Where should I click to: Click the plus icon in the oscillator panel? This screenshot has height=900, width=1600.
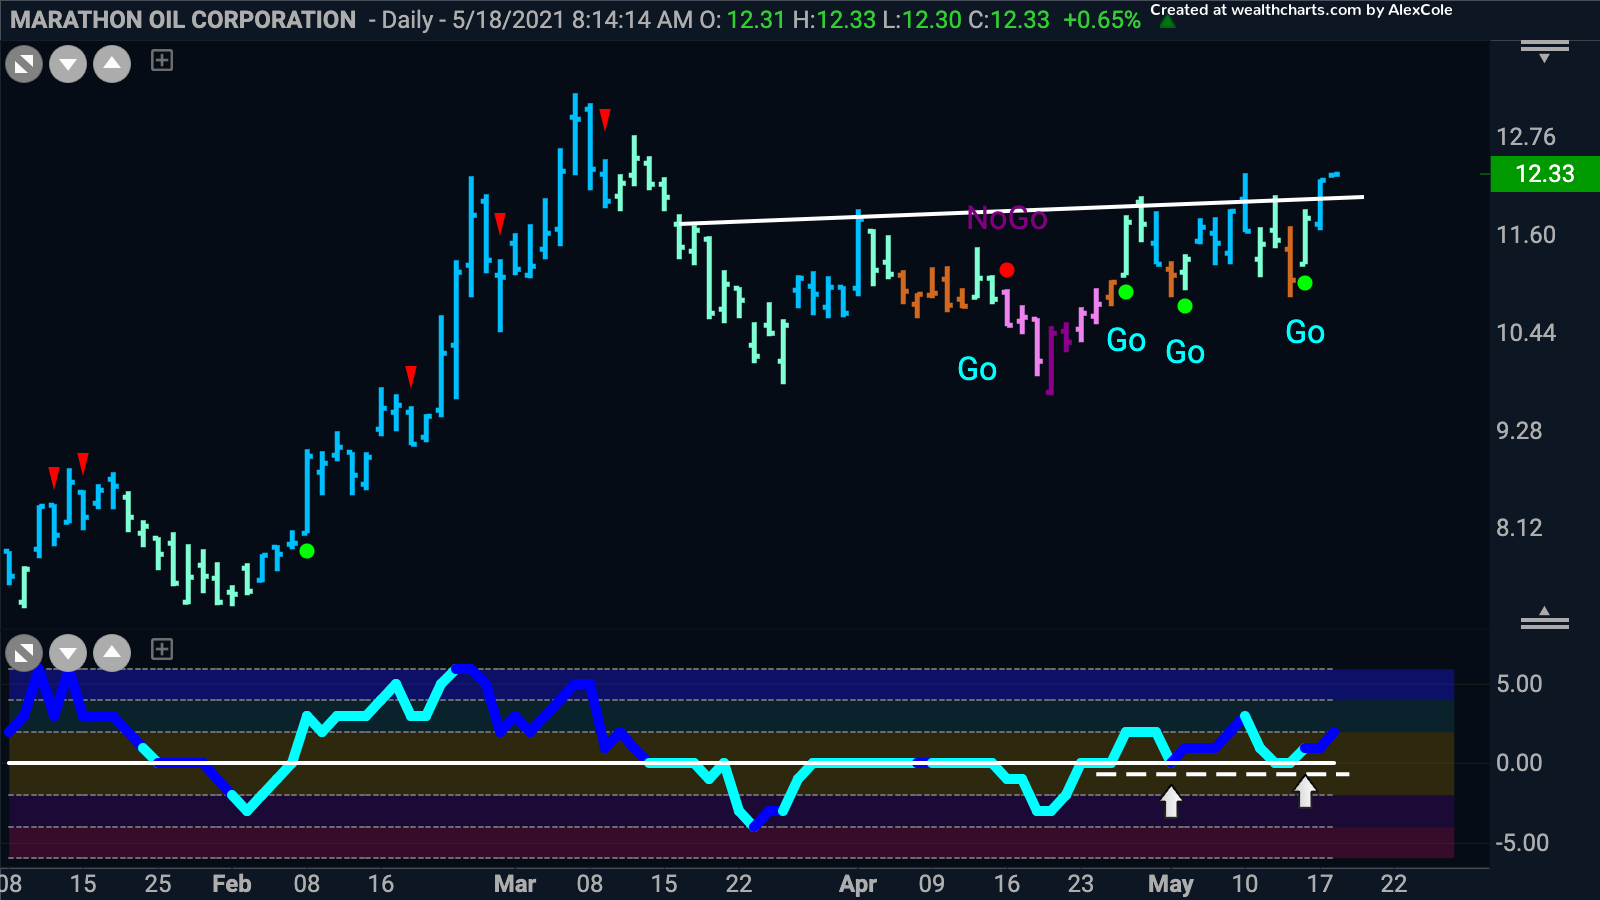pyautogui.click(x=162, y=649)
